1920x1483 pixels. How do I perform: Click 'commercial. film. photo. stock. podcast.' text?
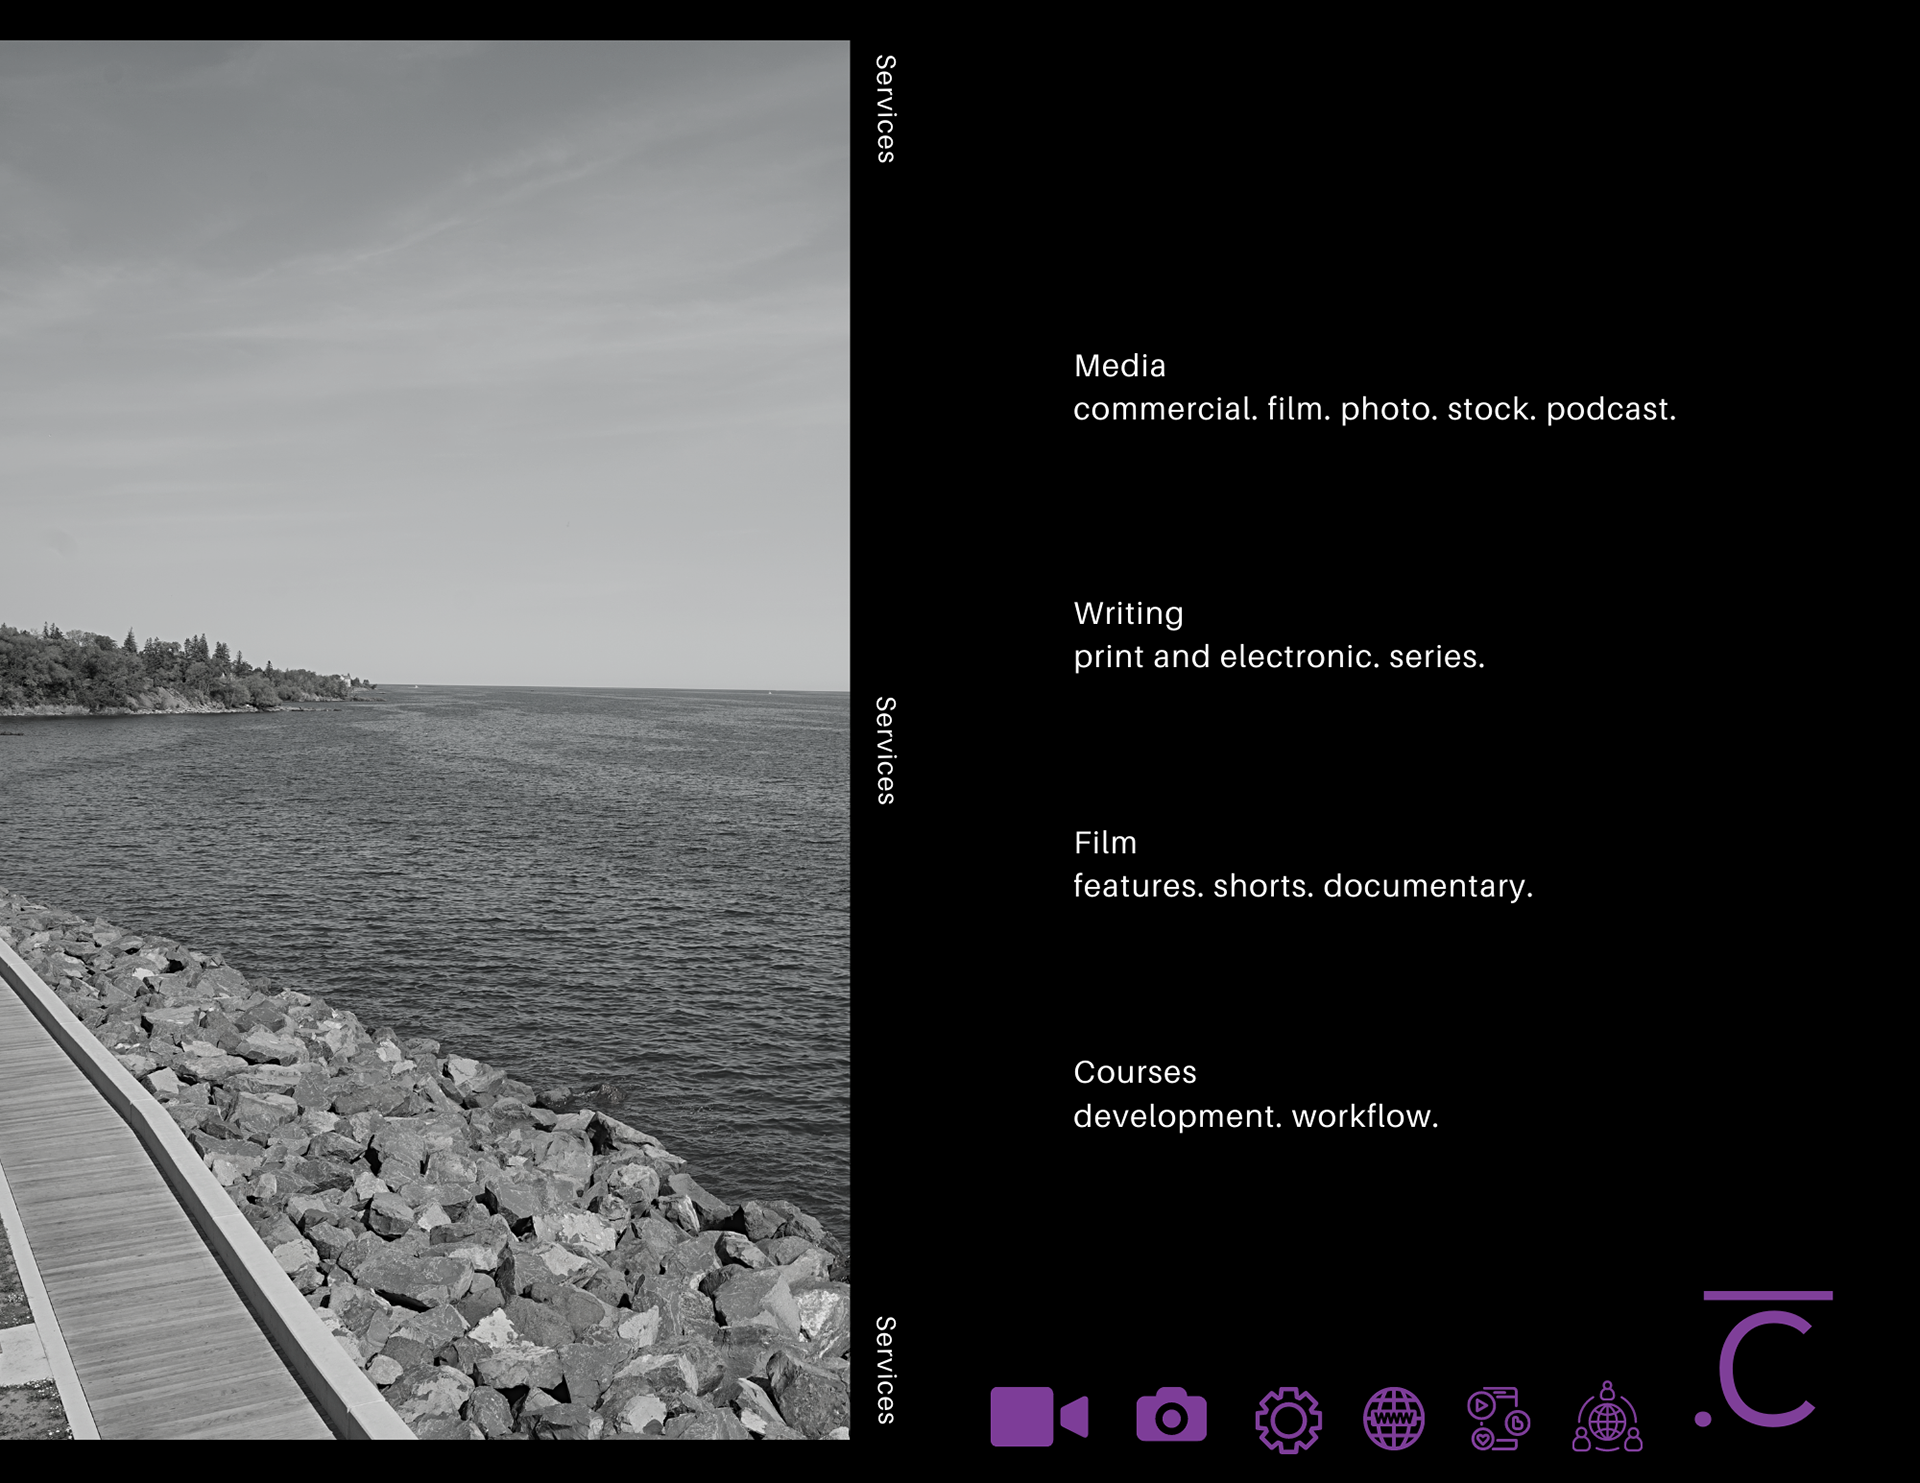tap(1374, 409)
